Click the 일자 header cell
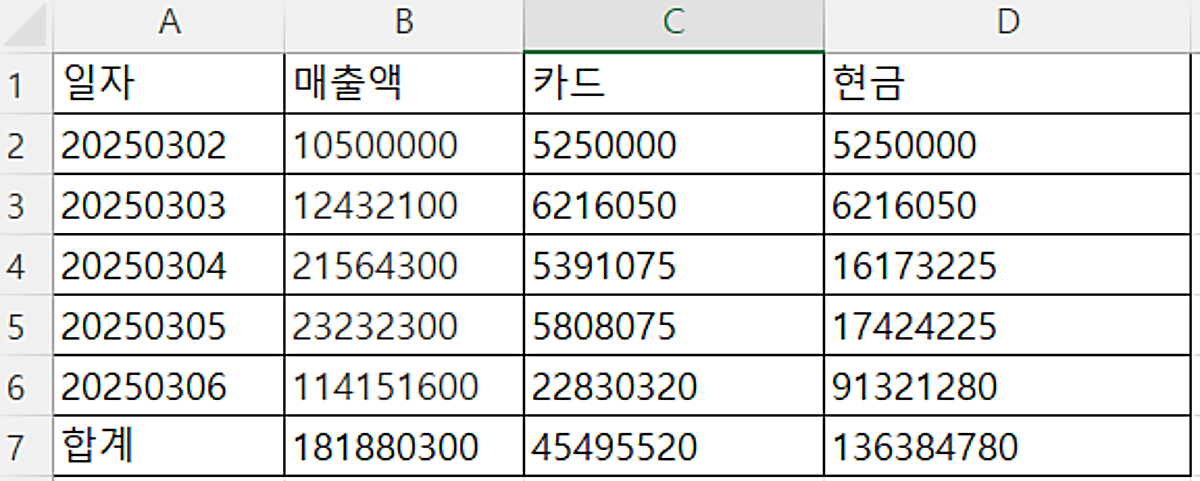The height and width of the screenshot is (481, 1200). click(x=169, y=83)
